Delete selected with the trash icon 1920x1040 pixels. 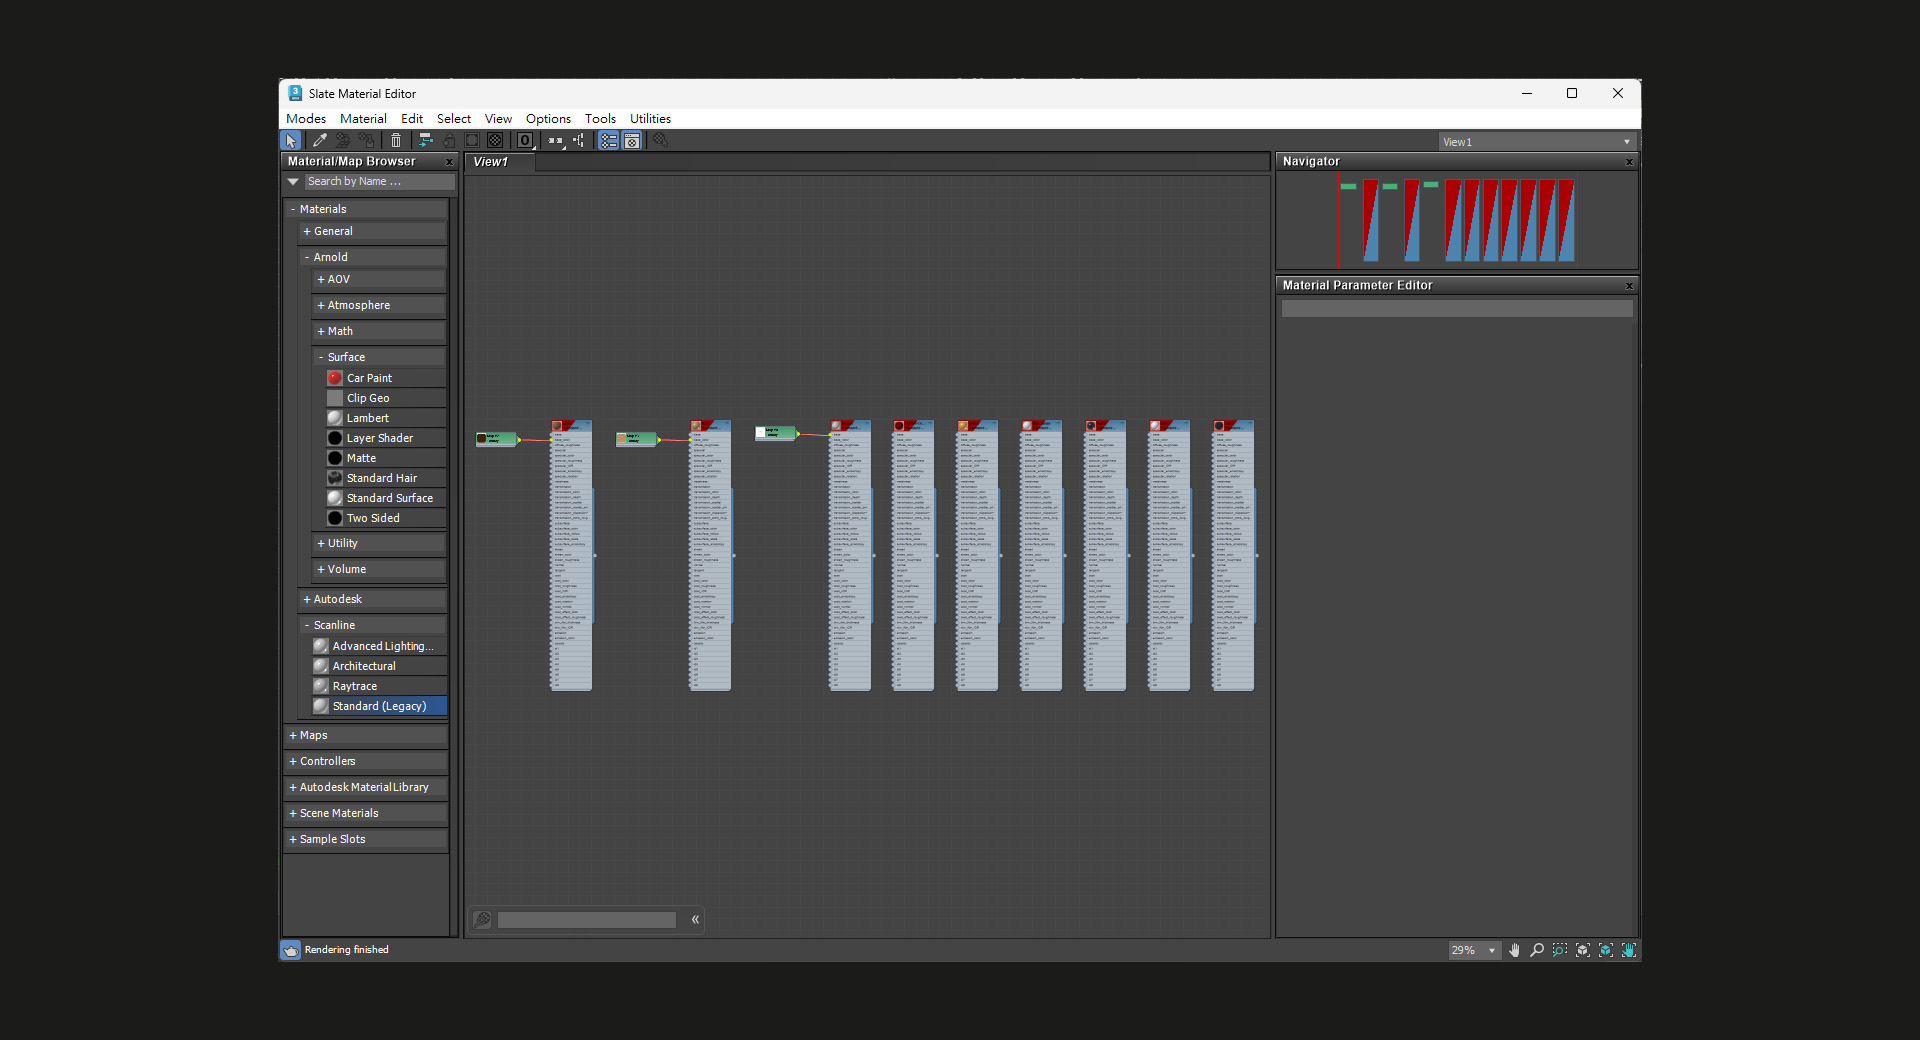click(x=396, y=141)
